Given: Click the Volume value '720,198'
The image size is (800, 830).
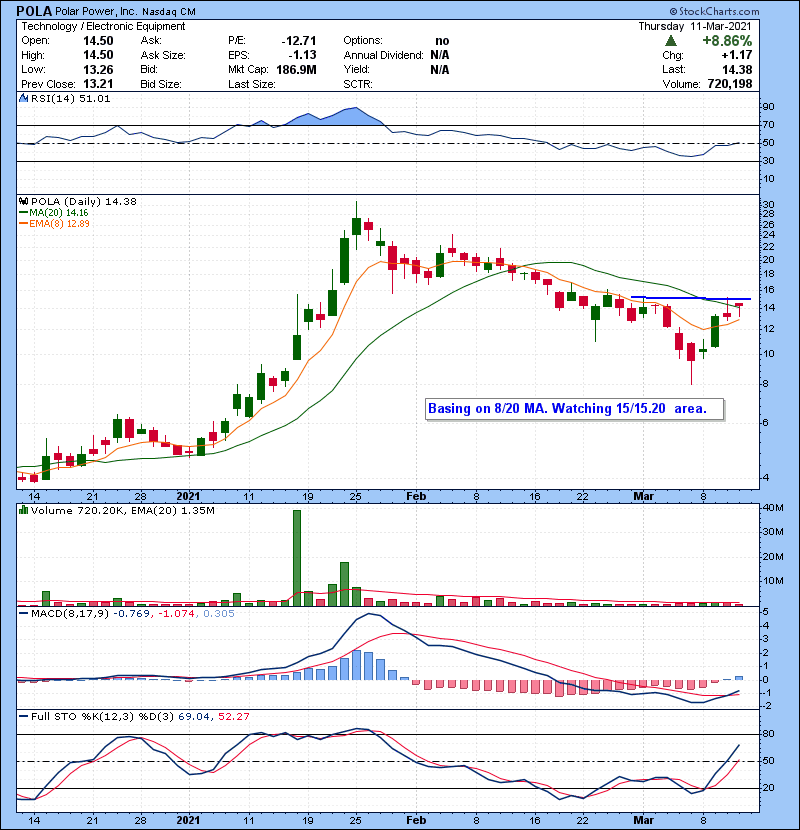Looking at the screenshot, I should 730,84.
